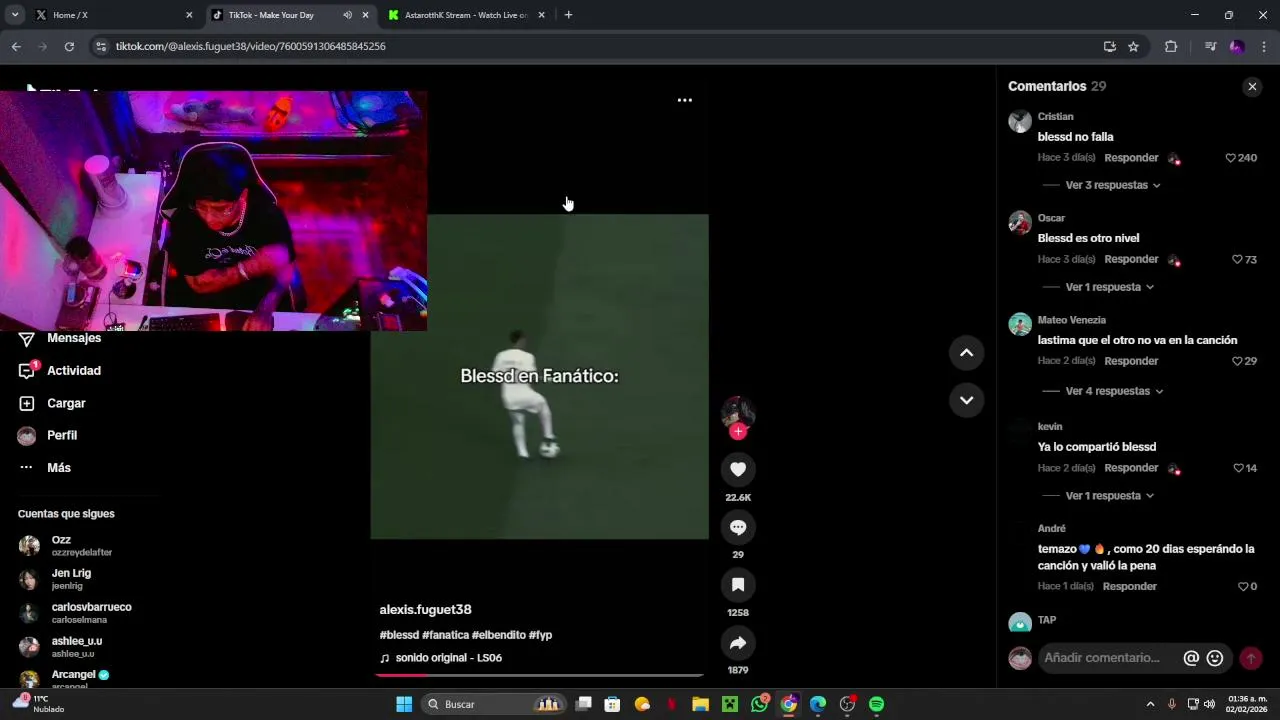This screenshot has width=1280, height=720.
Task: Open the #elbendito hashtag
Action: click(x=498, y=635)
